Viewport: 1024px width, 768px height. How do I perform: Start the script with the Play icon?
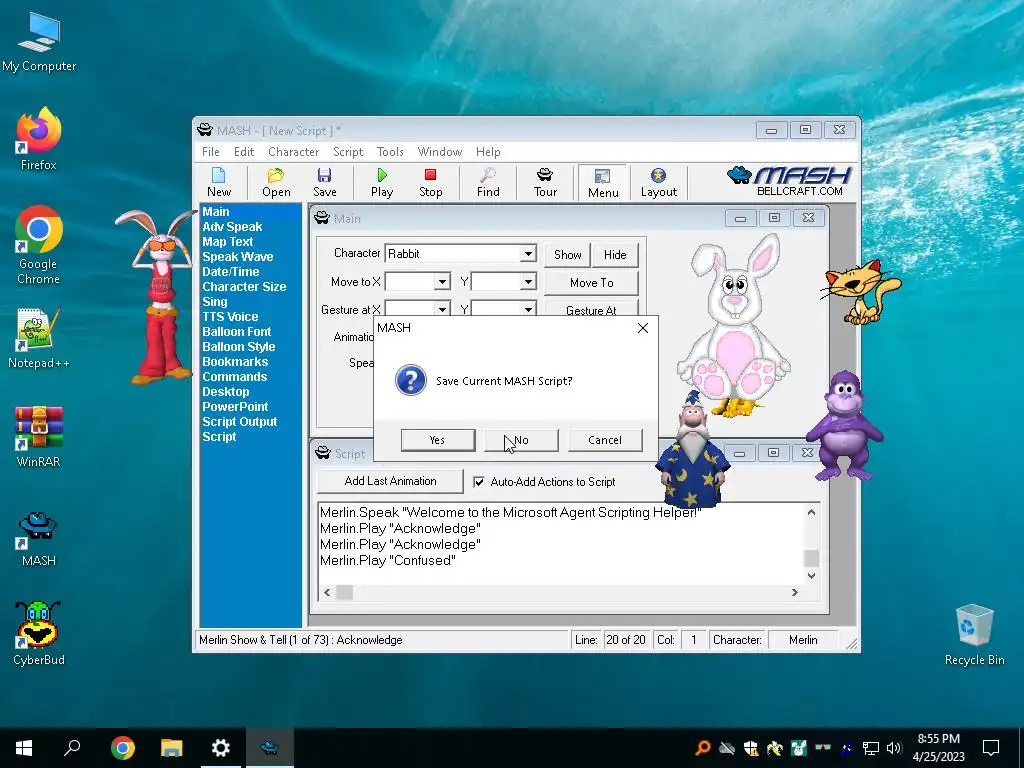pos(382,182)
